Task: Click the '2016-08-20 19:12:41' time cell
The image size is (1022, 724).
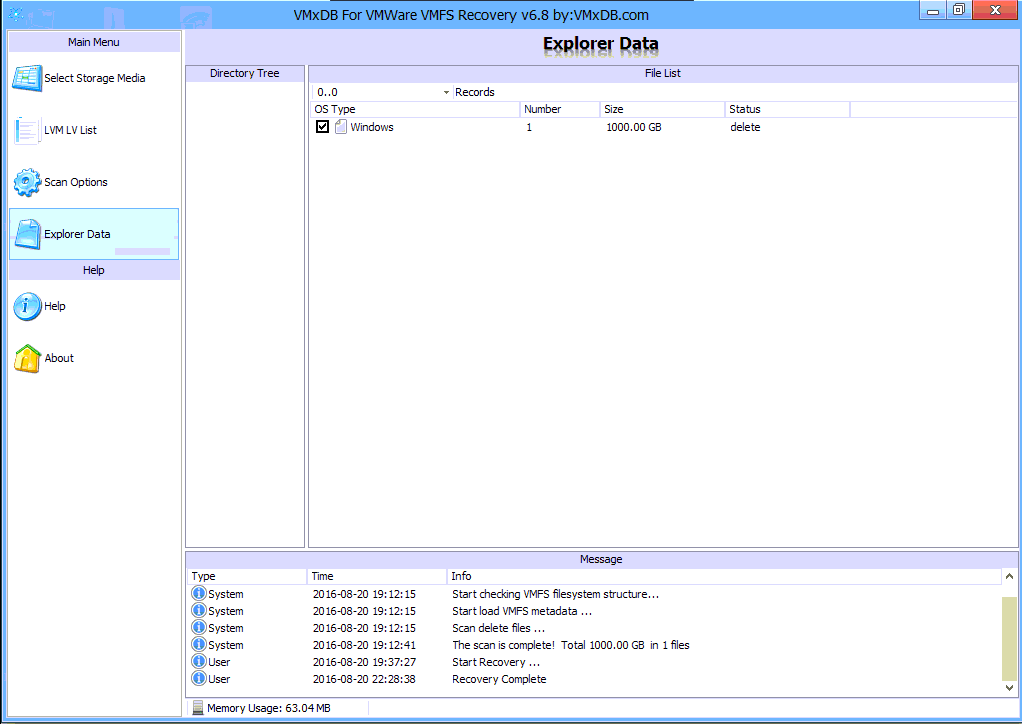Action: coord(364,644)
